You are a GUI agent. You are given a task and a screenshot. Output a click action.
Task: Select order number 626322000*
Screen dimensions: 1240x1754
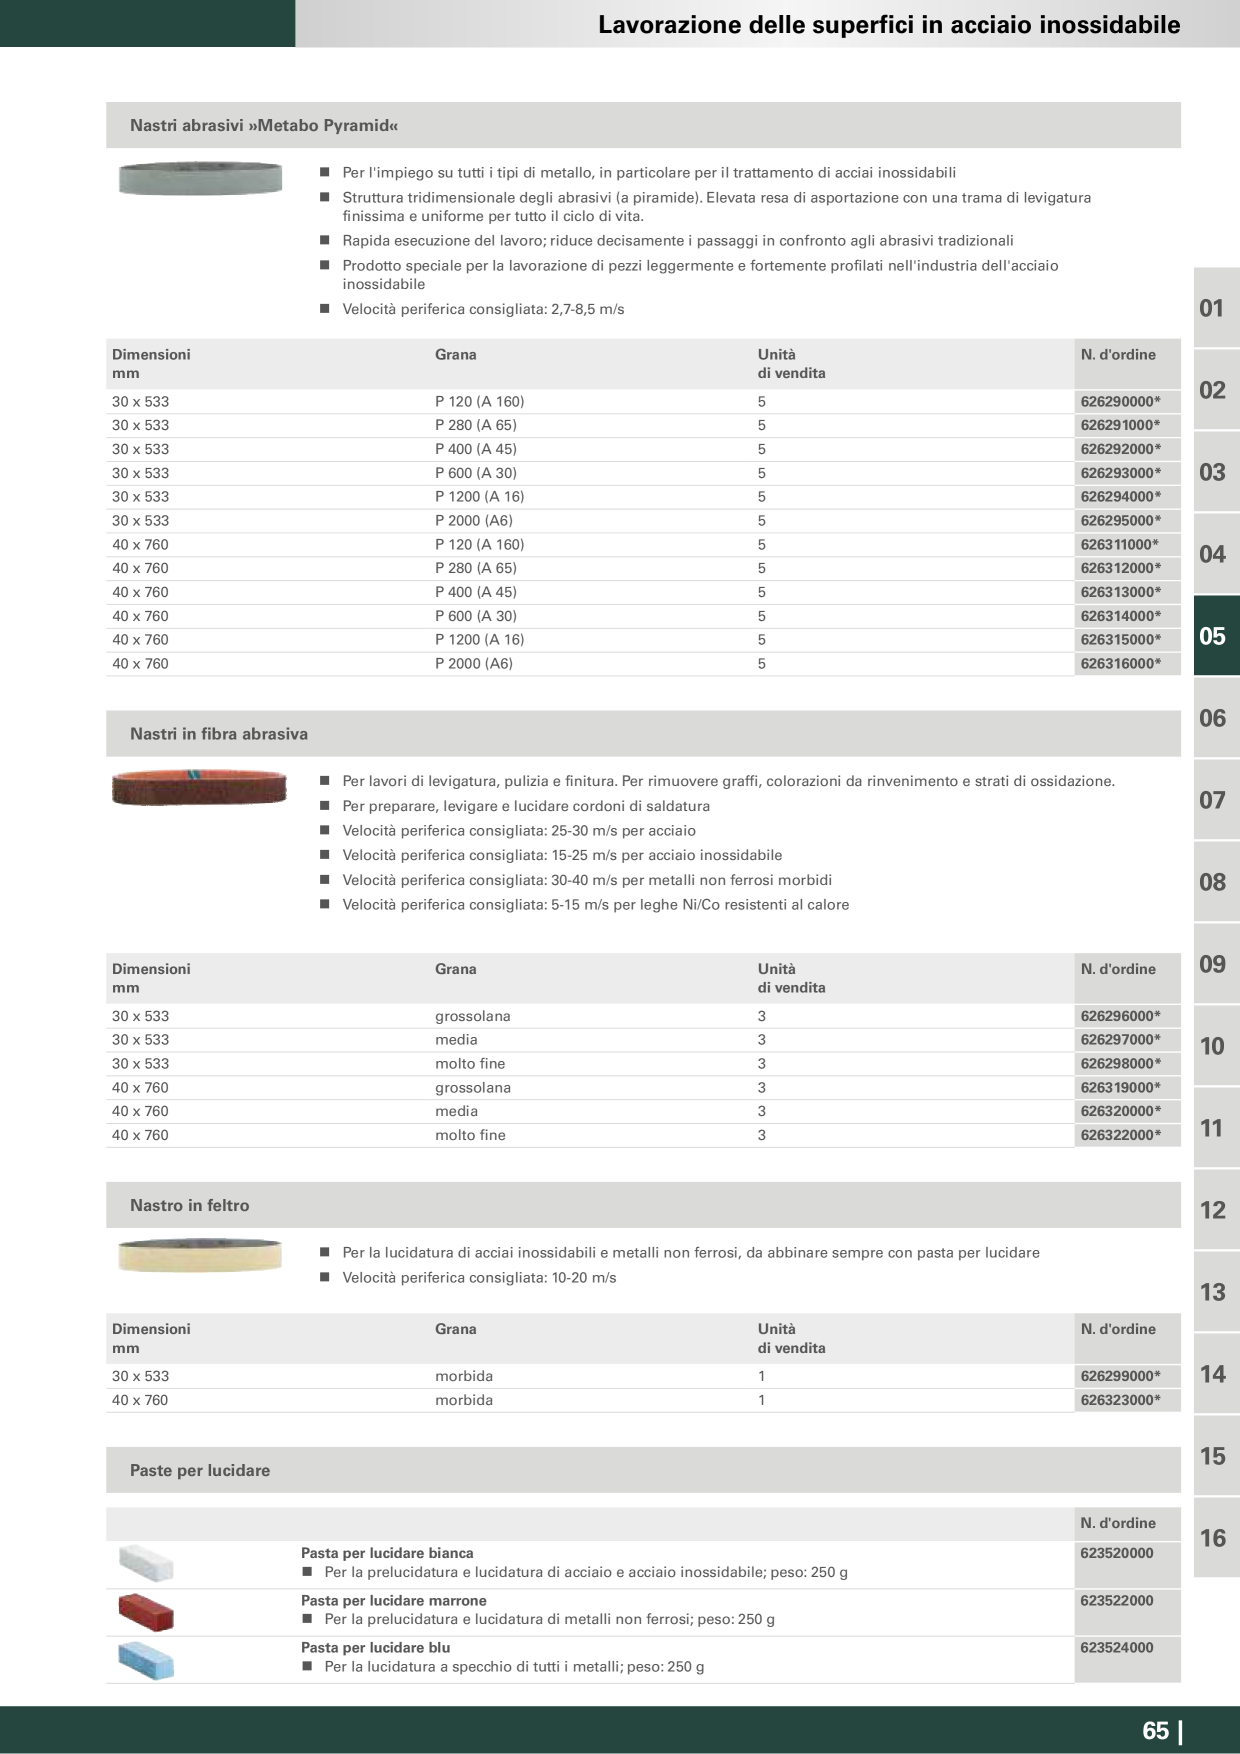[1120, 1136]
